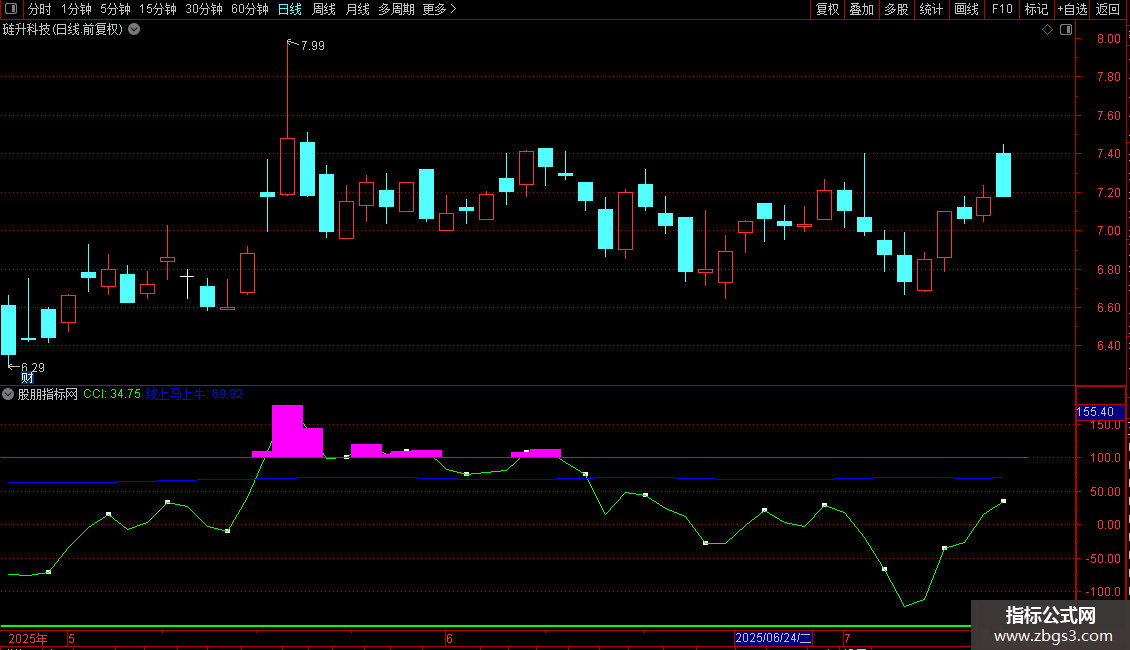1130x650 pixels.
Task: Select the 5分钟 period tab
Action: point(115,9)
